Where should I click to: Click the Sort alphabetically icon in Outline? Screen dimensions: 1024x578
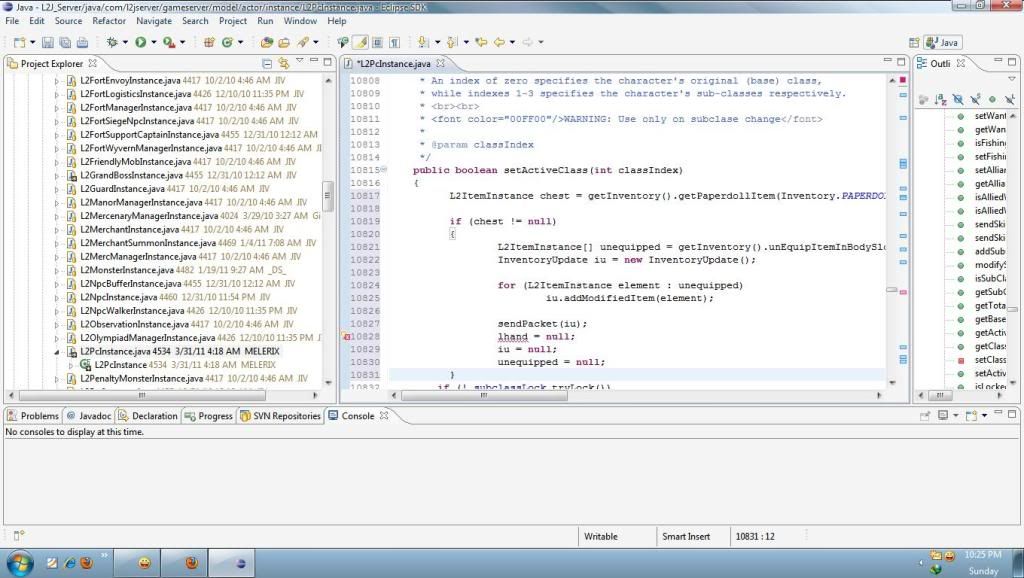(x=940, y=100)
